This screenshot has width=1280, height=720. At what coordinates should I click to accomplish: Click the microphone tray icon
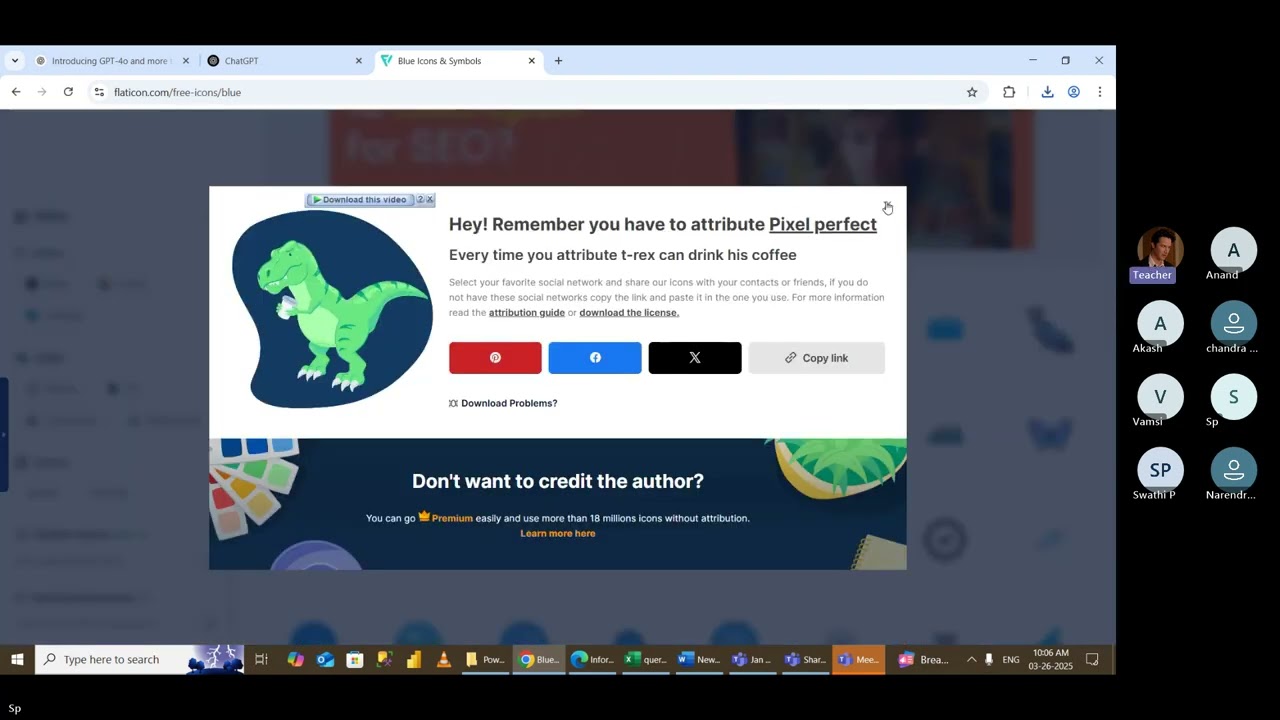tap(989, 660)
